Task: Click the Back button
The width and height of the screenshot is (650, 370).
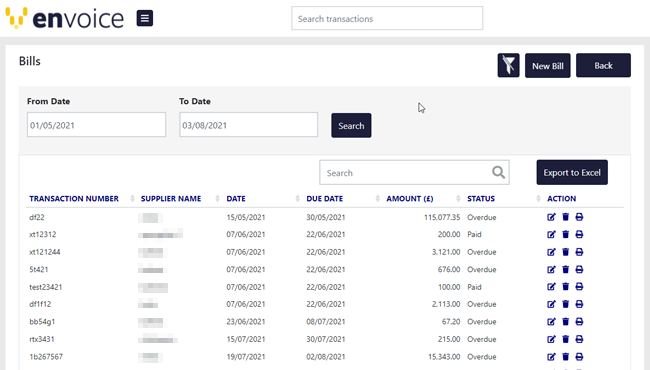Action: [x=603, y=65]
